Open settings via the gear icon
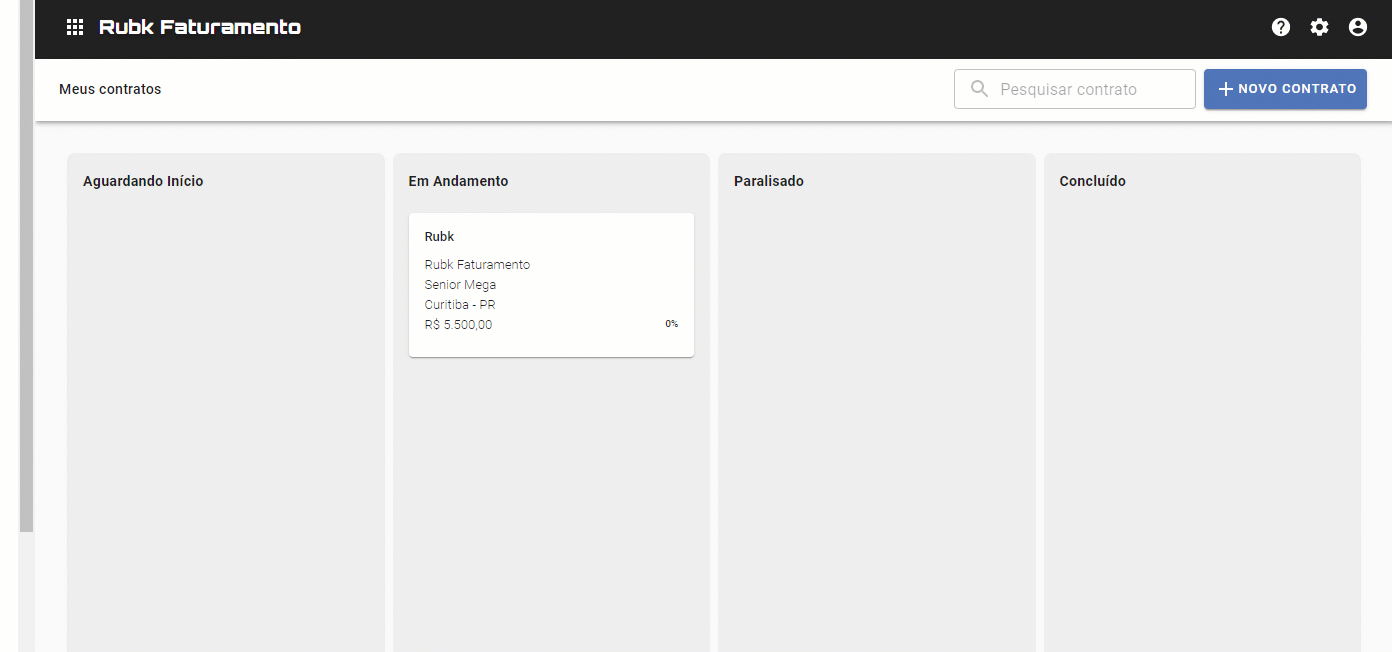The height and width of the screenshot is (652, 1392). pos(1320,28)
